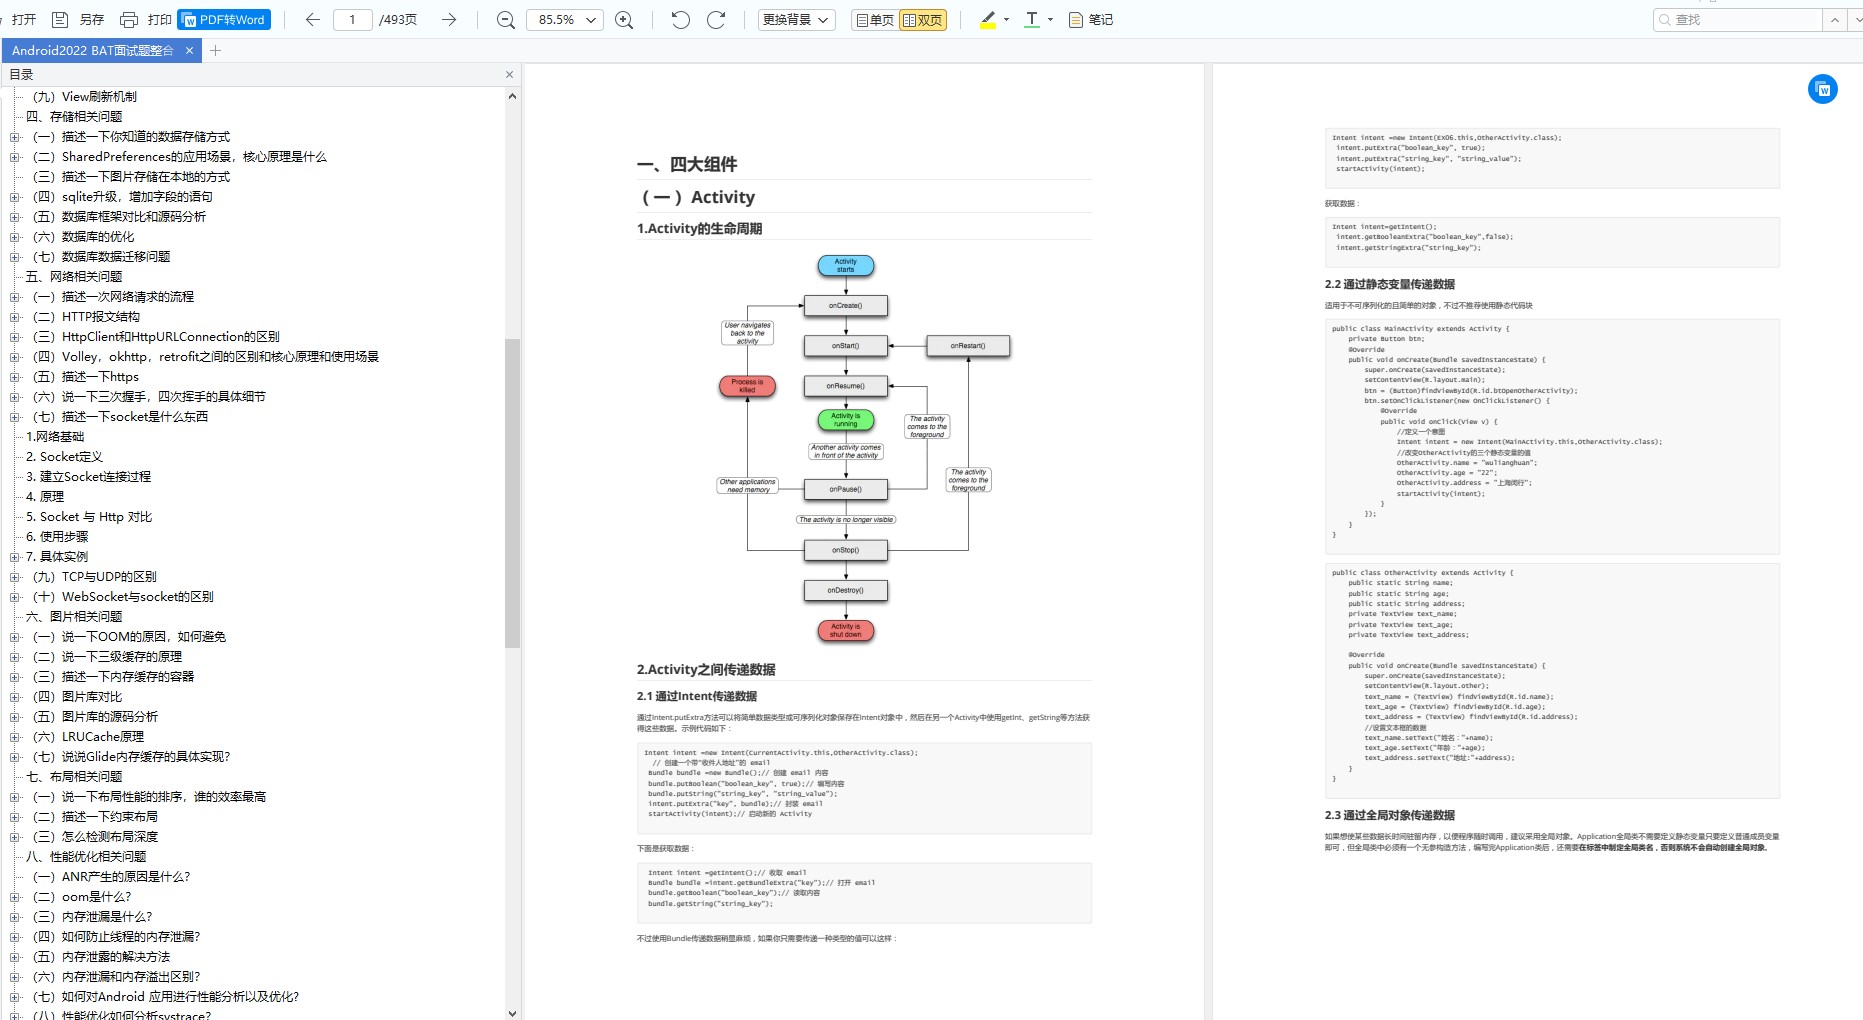Click heading 2.3 通过全局对象传递数据
Screen dimensions: 1863x1020
(1389, 815)
